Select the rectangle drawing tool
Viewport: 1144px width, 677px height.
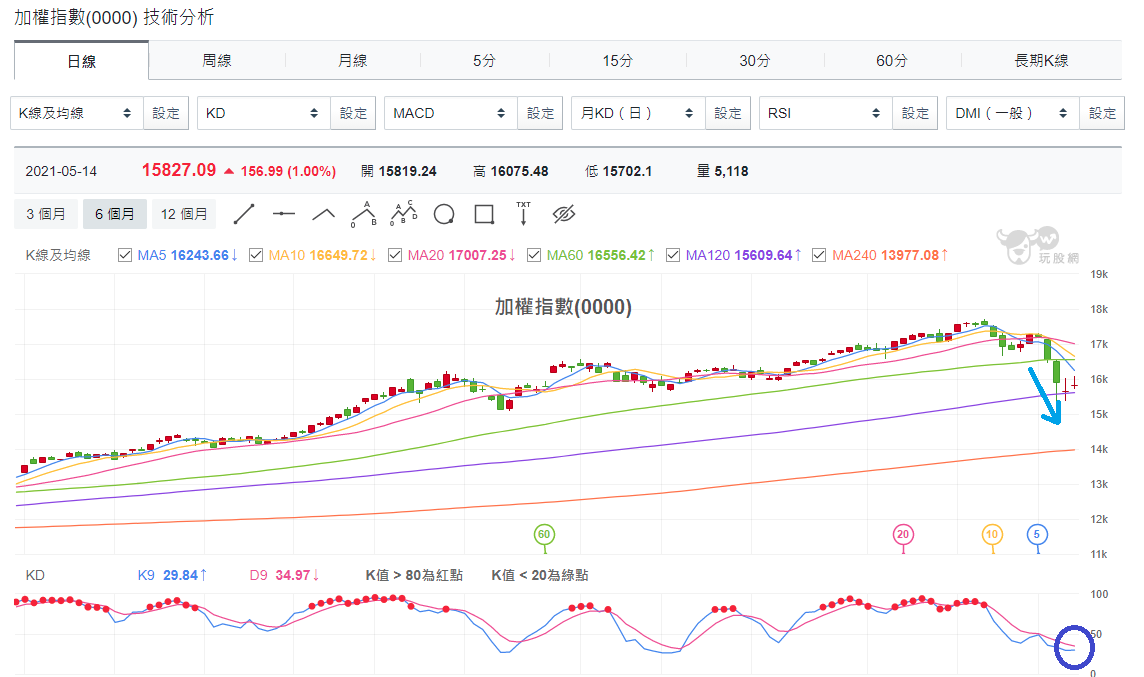tap(484, 214)
